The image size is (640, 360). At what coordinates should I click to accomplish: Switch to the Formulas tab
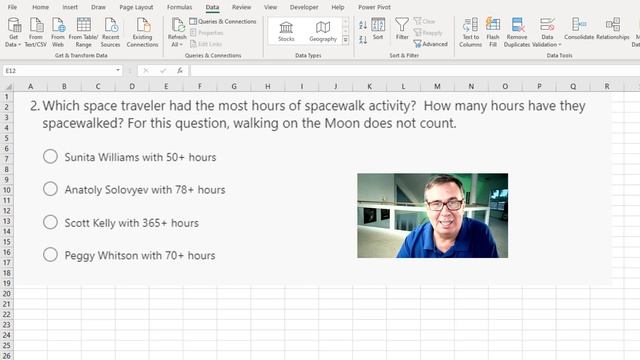coord(180,7)
